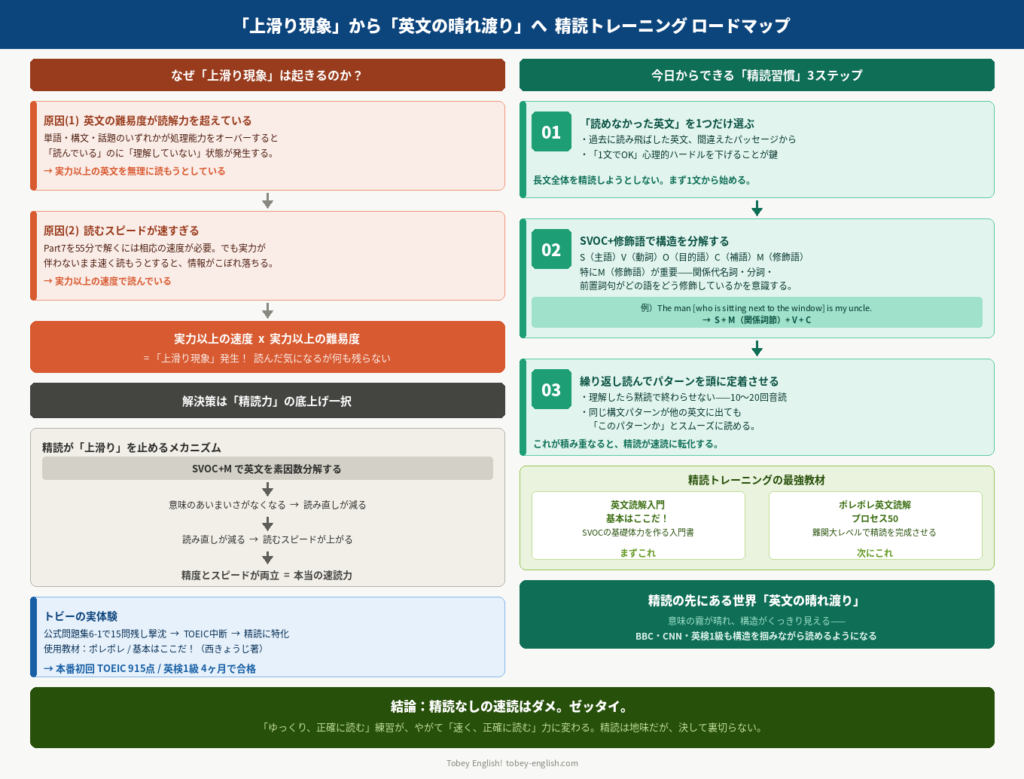The width and height of the screenshot is (1024, 779).
Task: Click heading 原因(1) 英文の難易度が読解力を超えている
Action: [148, 120]
